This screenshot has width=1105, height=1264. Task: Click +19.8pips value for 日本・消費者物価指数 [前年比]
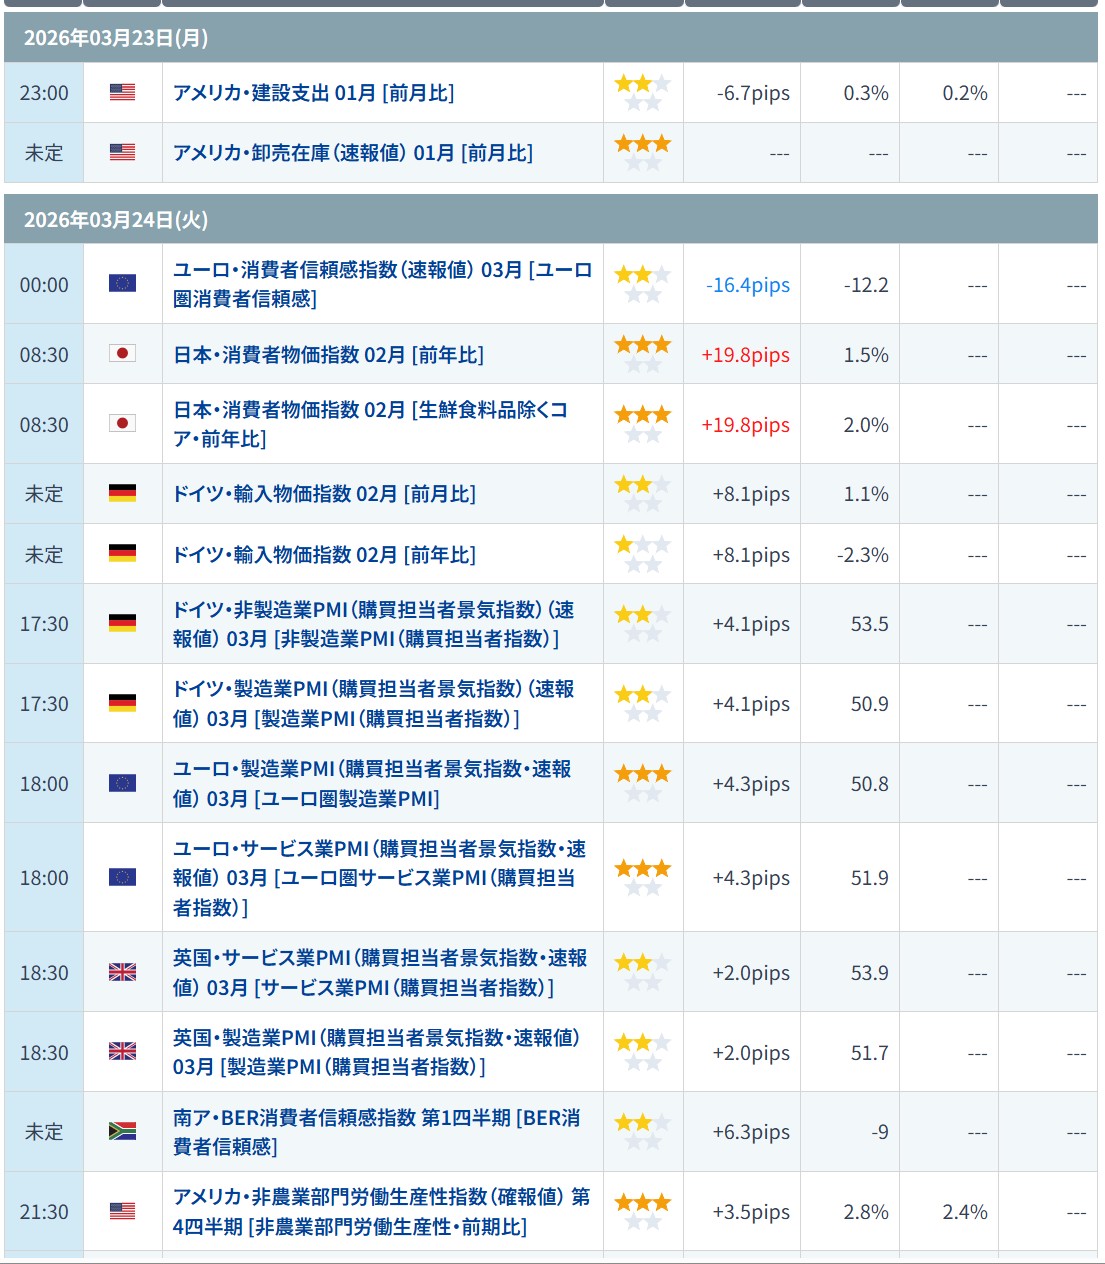tap(745, 355)
